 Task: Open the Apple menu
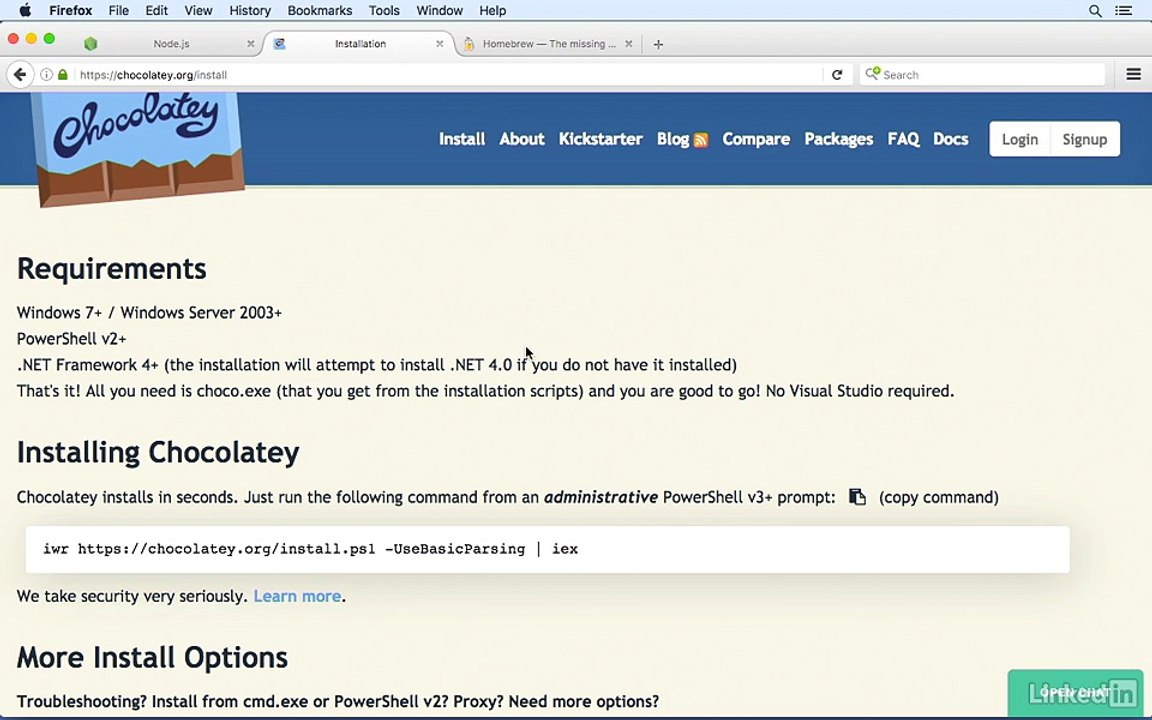point(24,10)
